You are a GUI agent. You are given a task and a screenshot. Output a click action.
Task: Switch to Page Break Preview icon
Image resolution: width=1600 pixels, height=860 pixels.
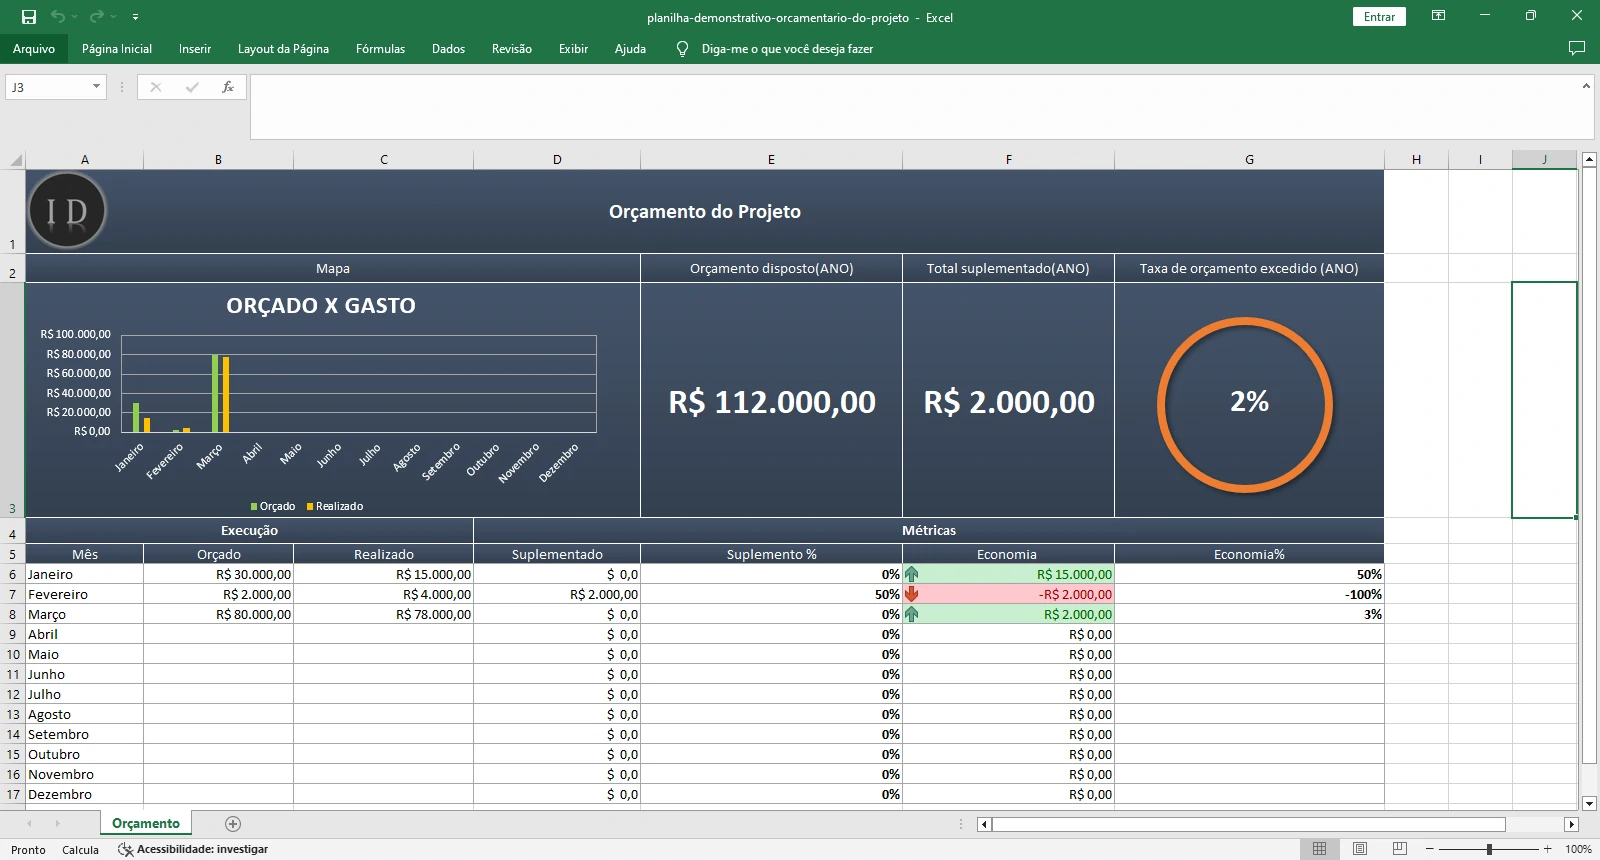1400,849
